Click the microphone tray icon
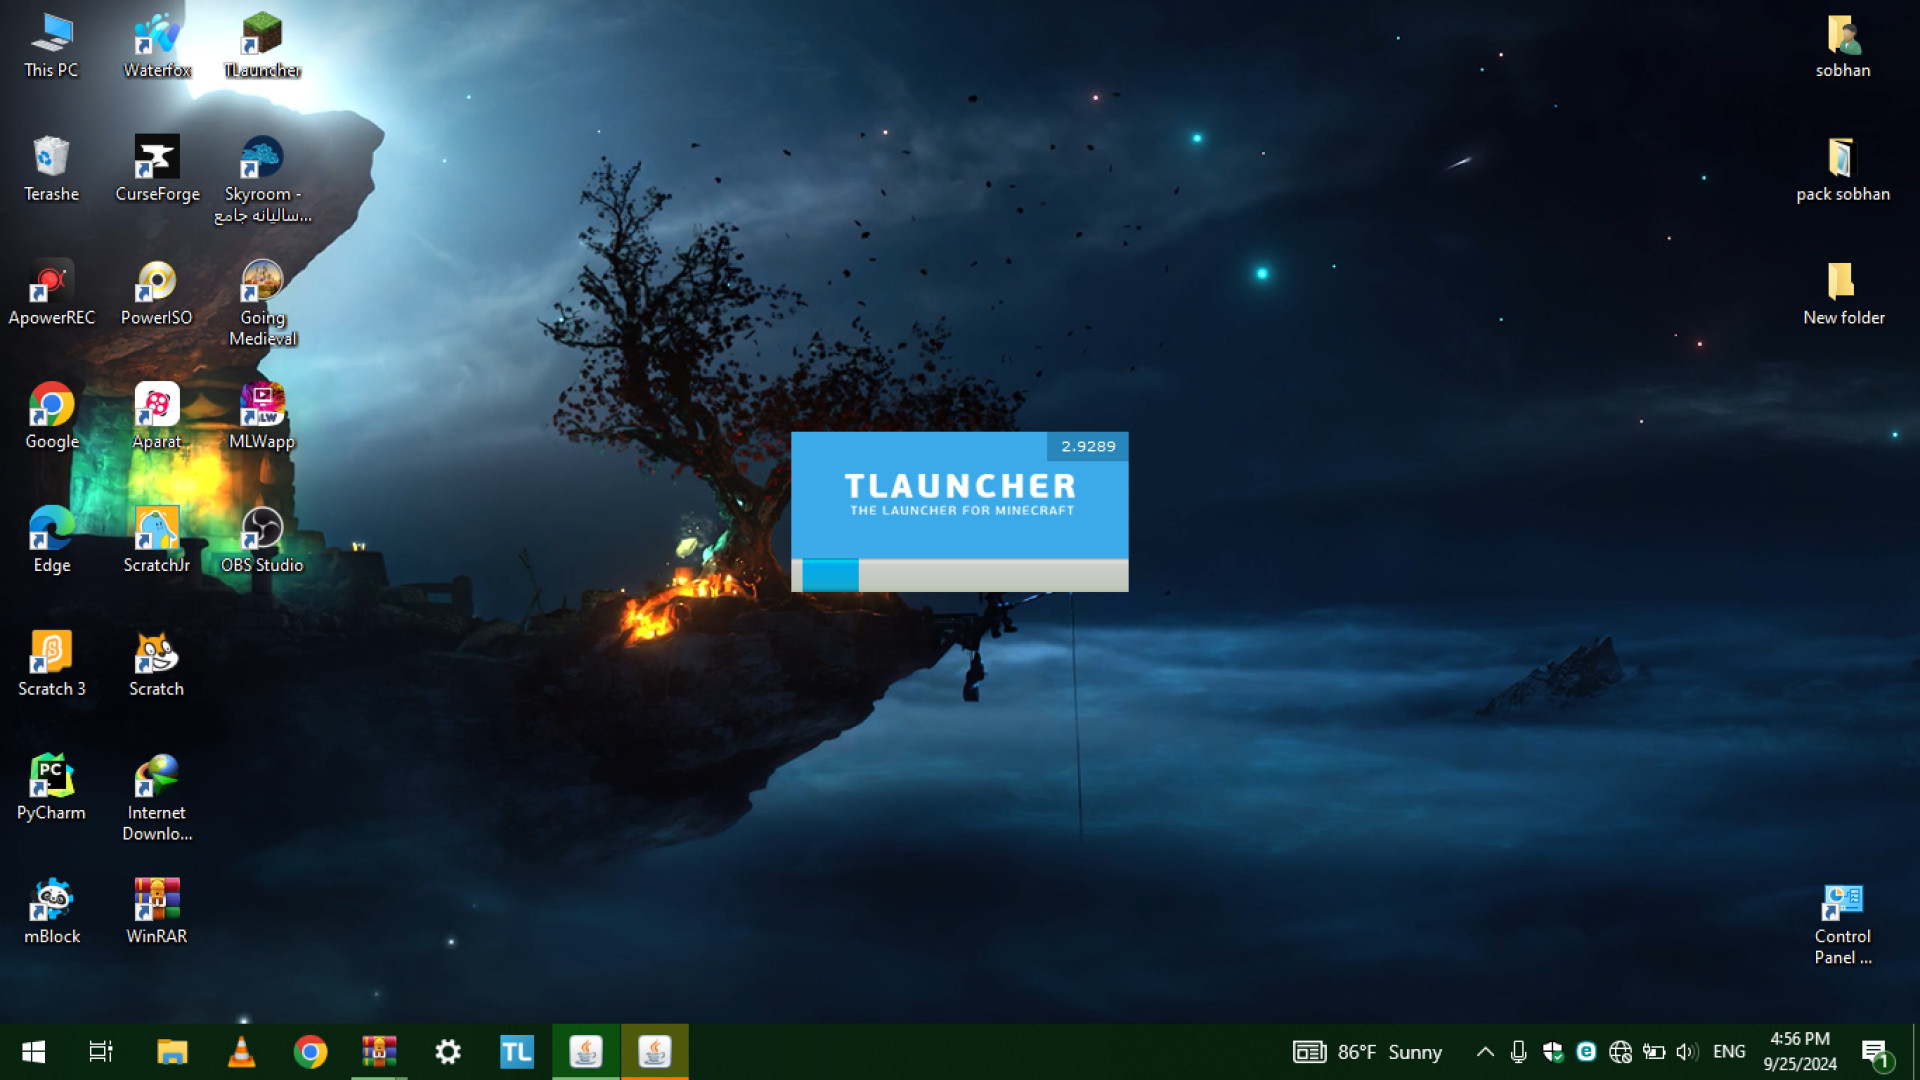This screenshot has height=1080, width=1920. pyautogui.click(x=1518, y=1052)
